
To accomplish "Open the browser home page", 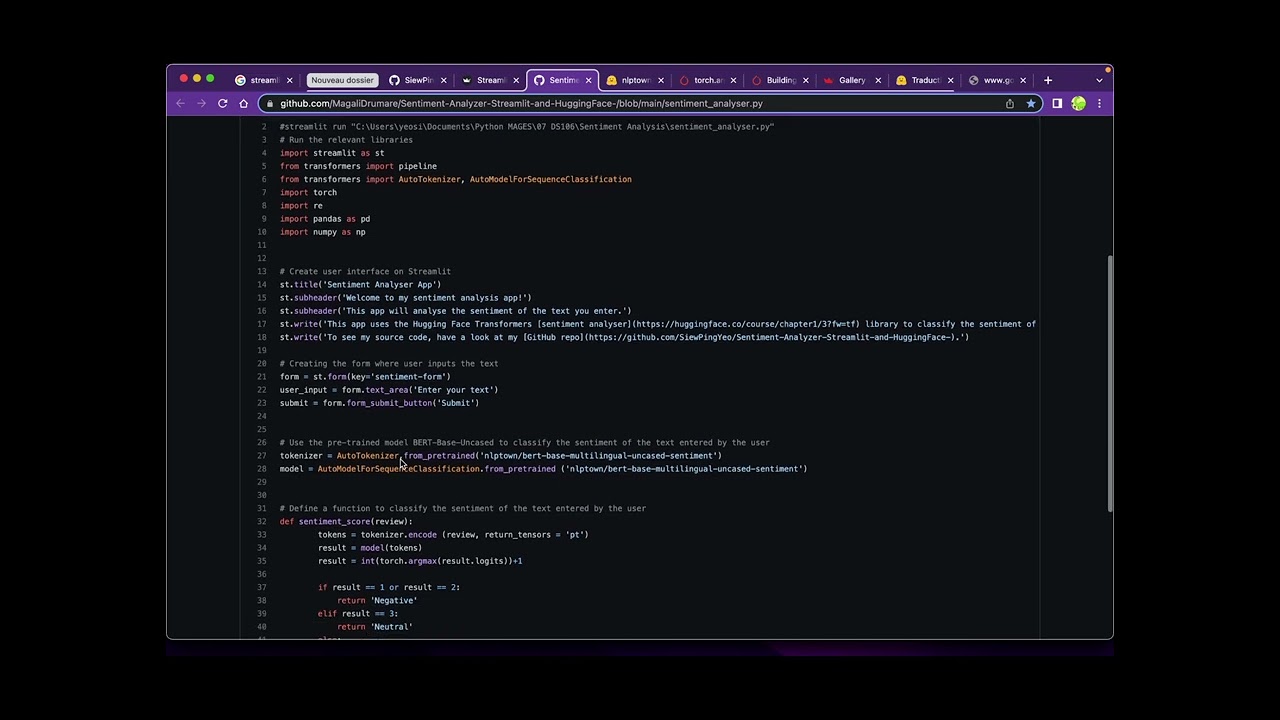I will 244,103.
